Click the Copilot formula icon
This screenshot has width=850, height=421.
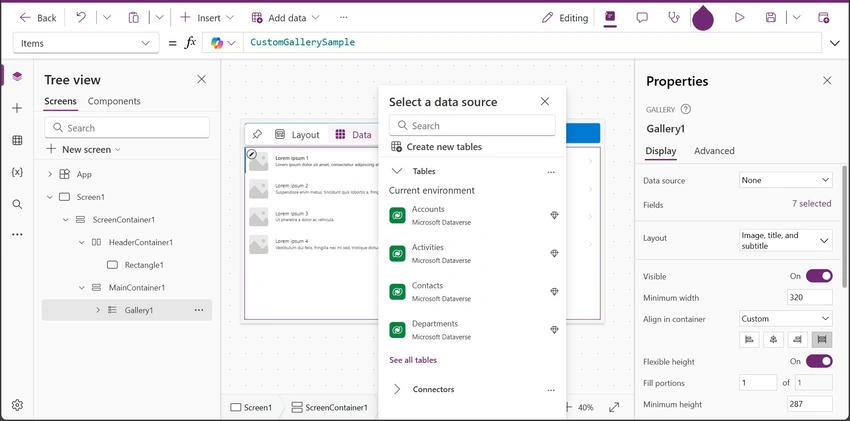click(217, 43)
